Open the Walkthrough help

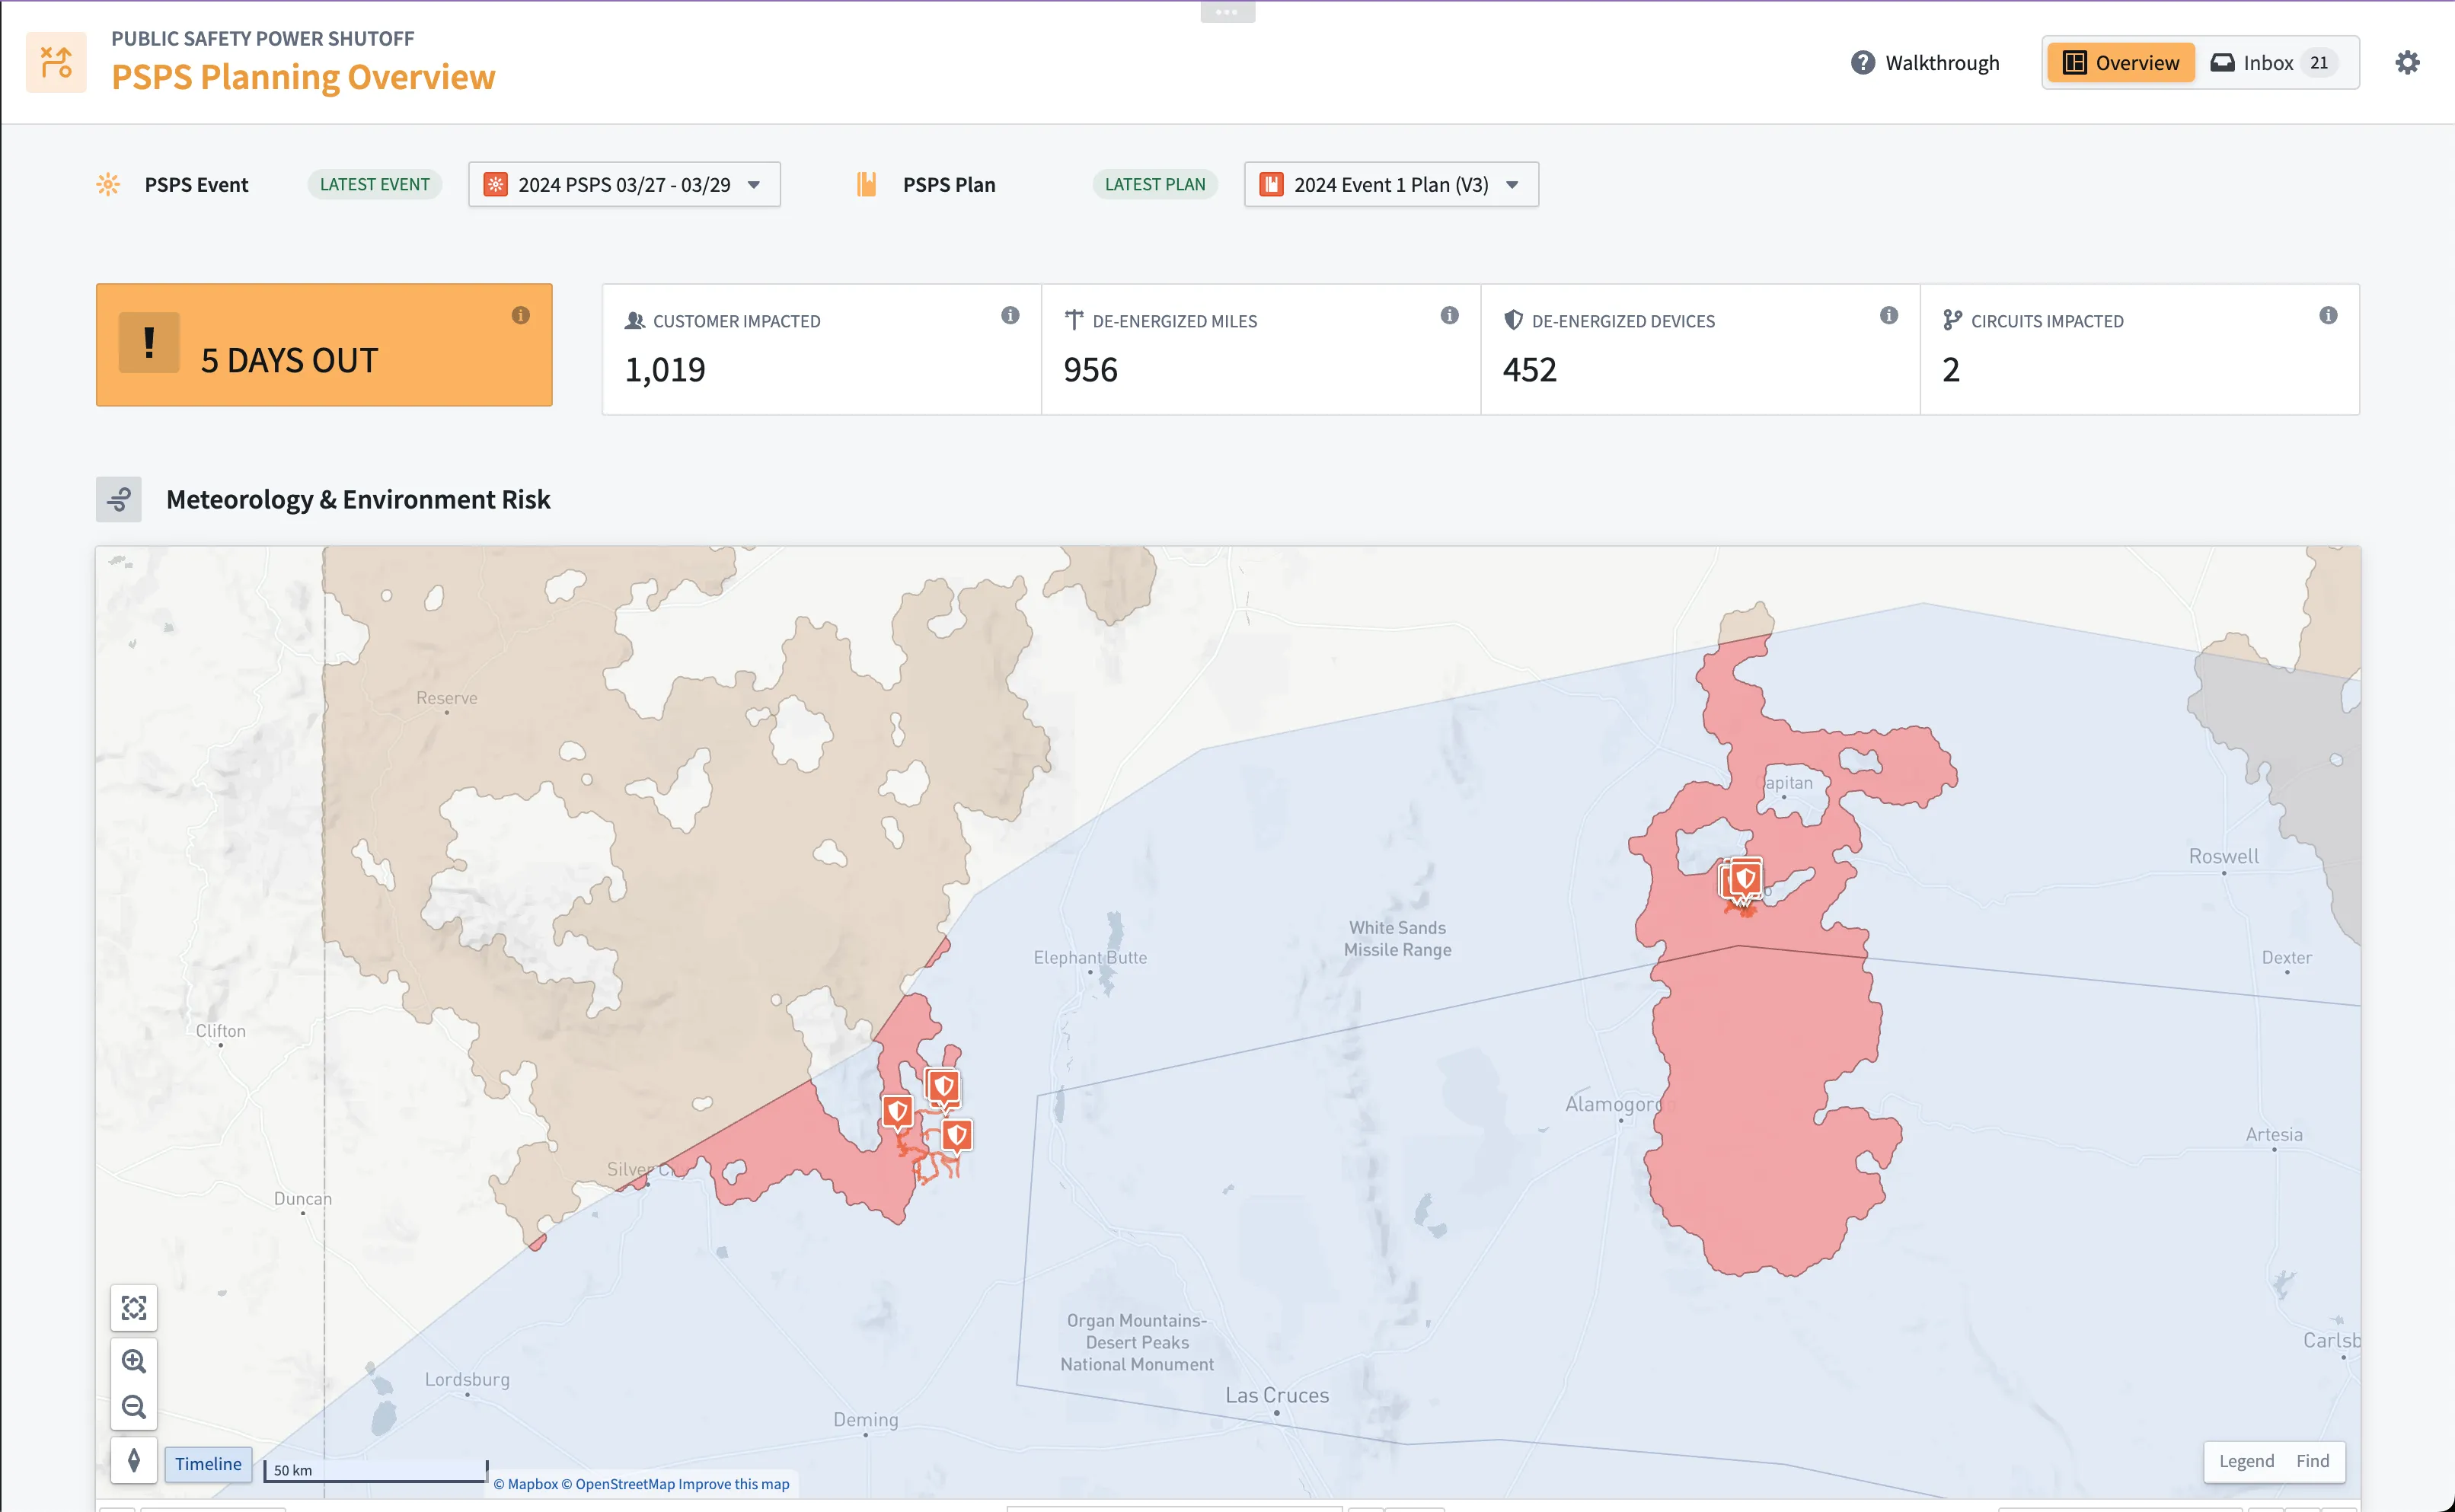coord(1925,63)
